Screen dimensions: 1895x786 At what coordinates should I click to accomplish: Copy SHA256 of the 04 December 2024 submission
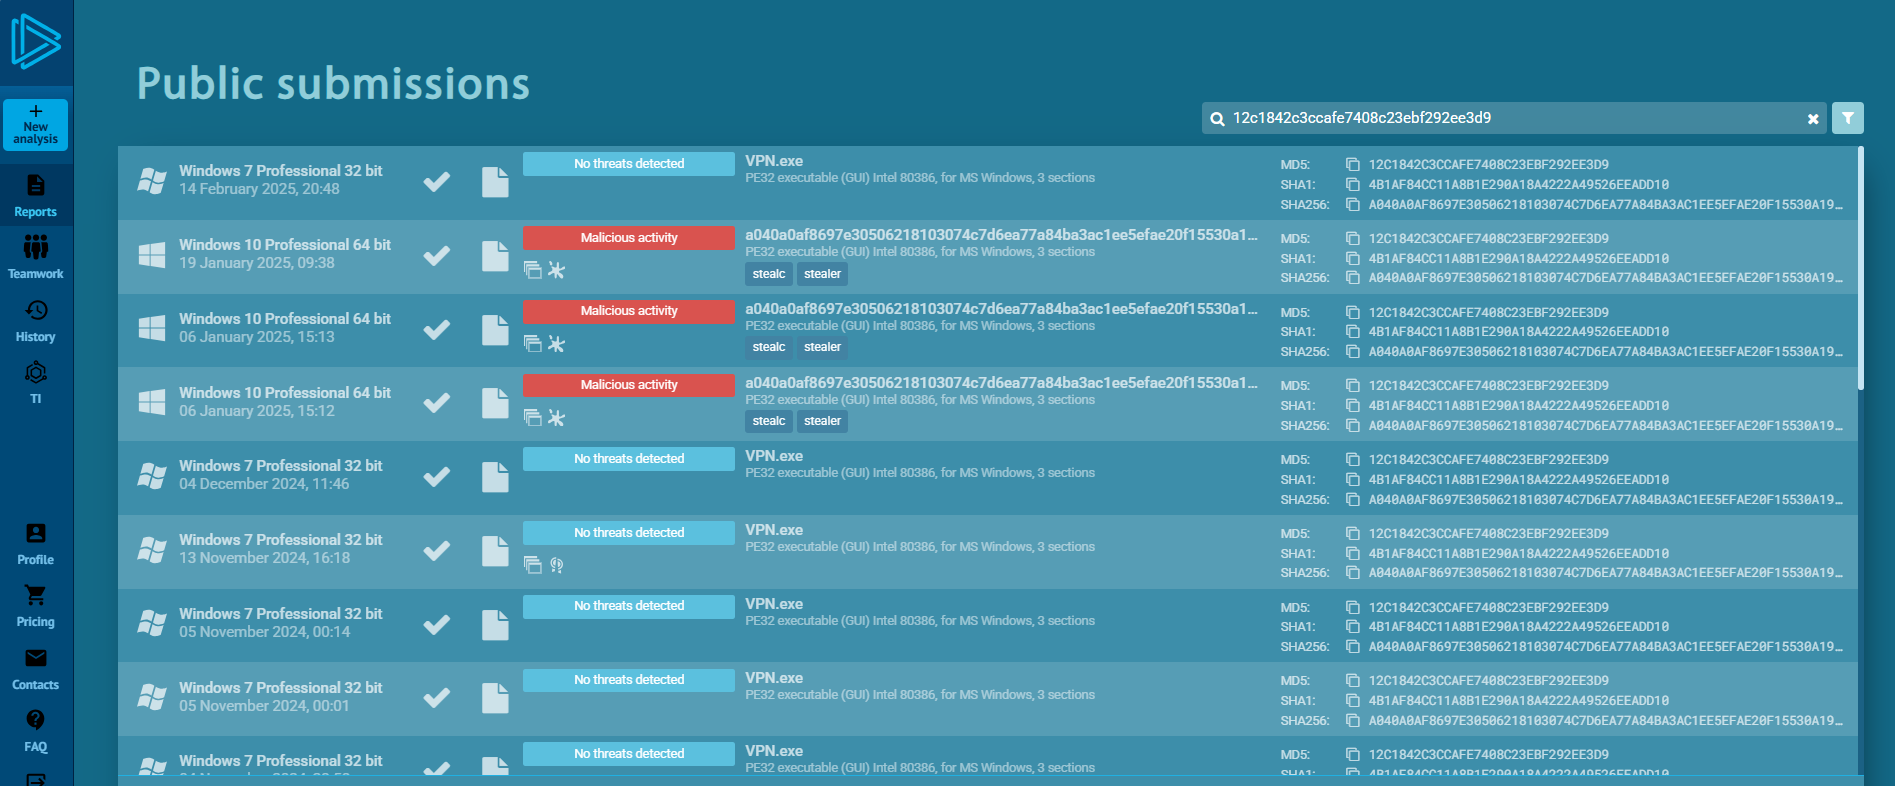click(1353, 500)
